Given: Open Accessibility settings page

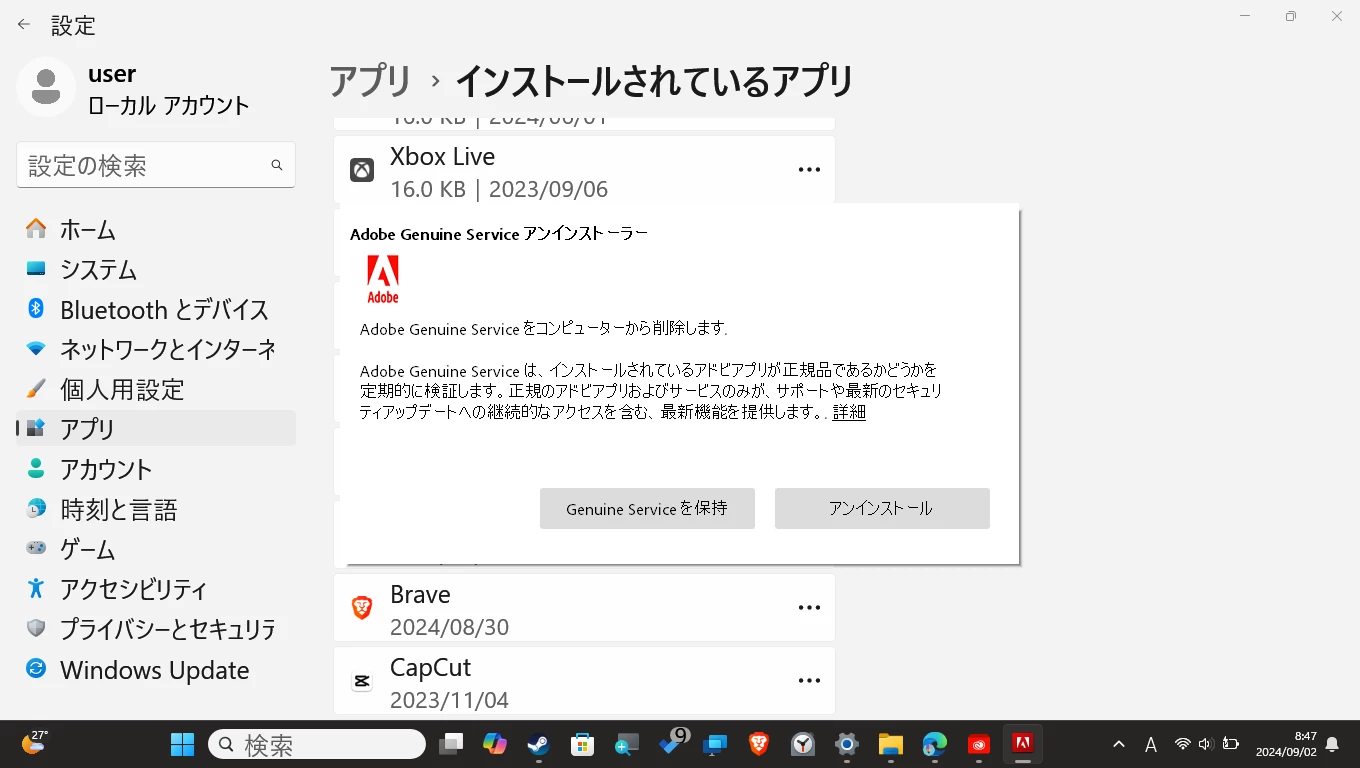Looking at the screenshot, I should [x=156, y=589].
